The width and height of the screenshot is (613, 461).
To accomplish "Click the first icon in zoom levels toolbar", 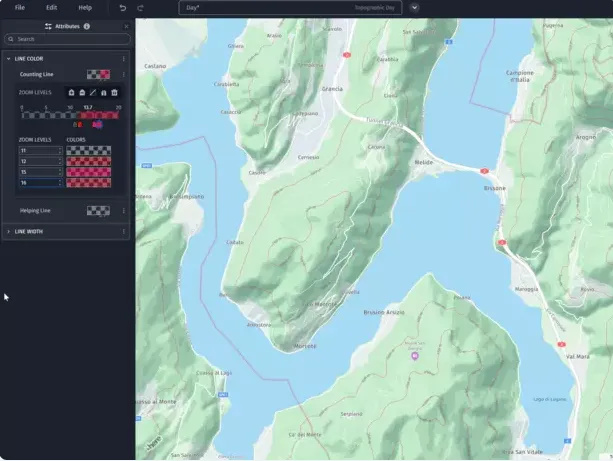I will point(71,92).
